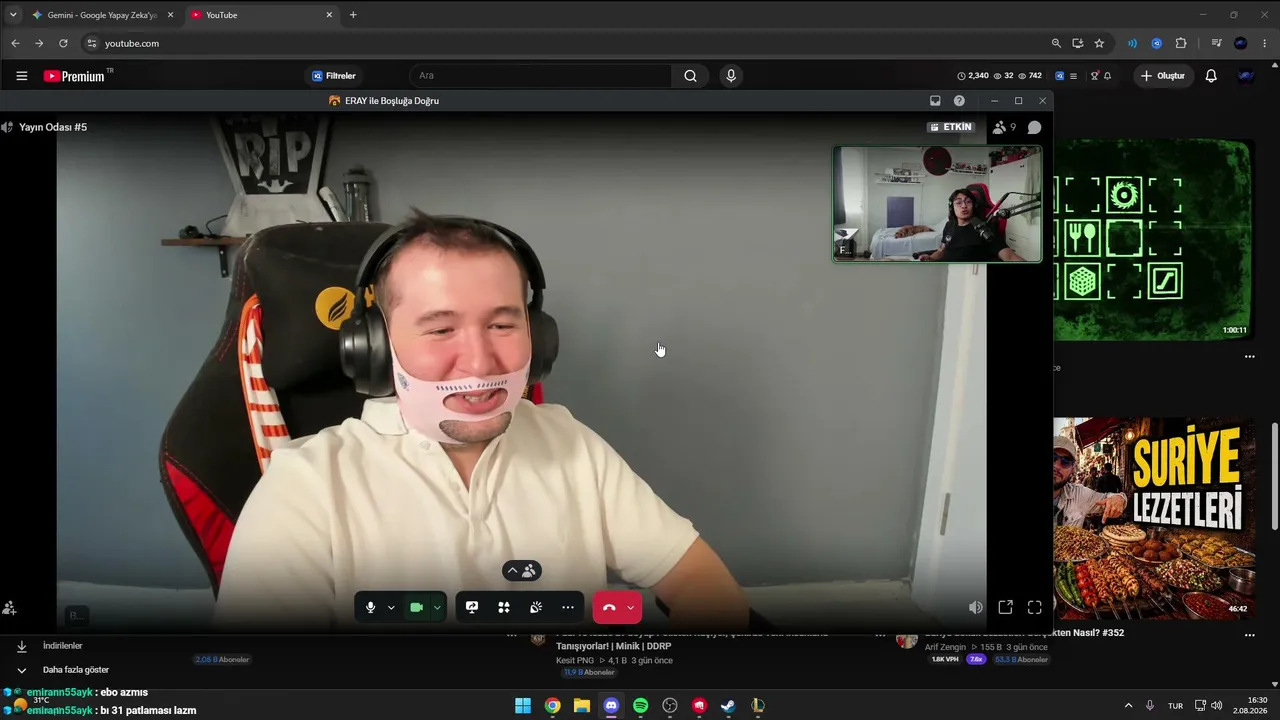Viewport: 1280px width, 720px height.
Task: Open the activities launcher button
Action: 504,607
